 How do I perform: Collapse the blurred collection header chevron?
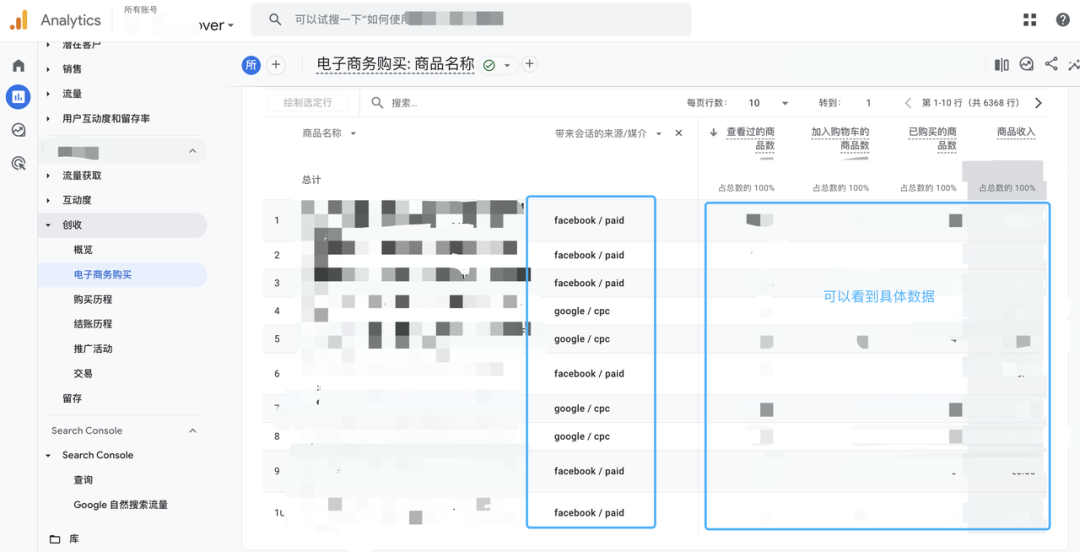click(193, 151)
